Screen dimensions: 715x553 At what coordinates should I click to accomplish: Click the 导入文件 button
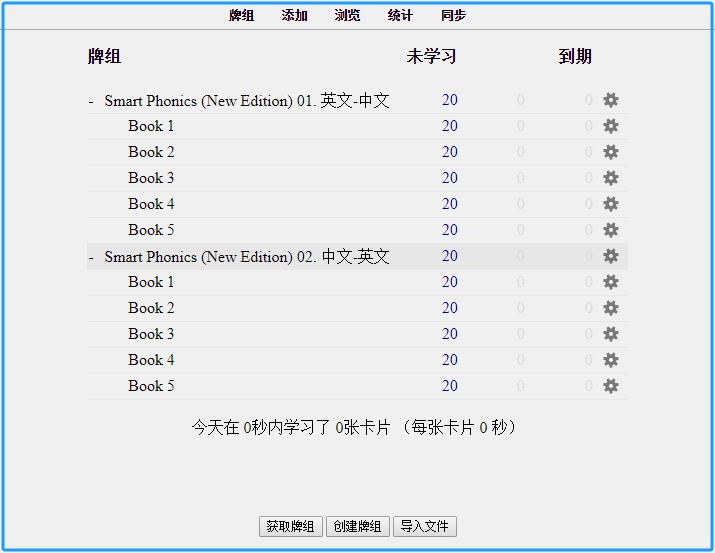(425, 527)
